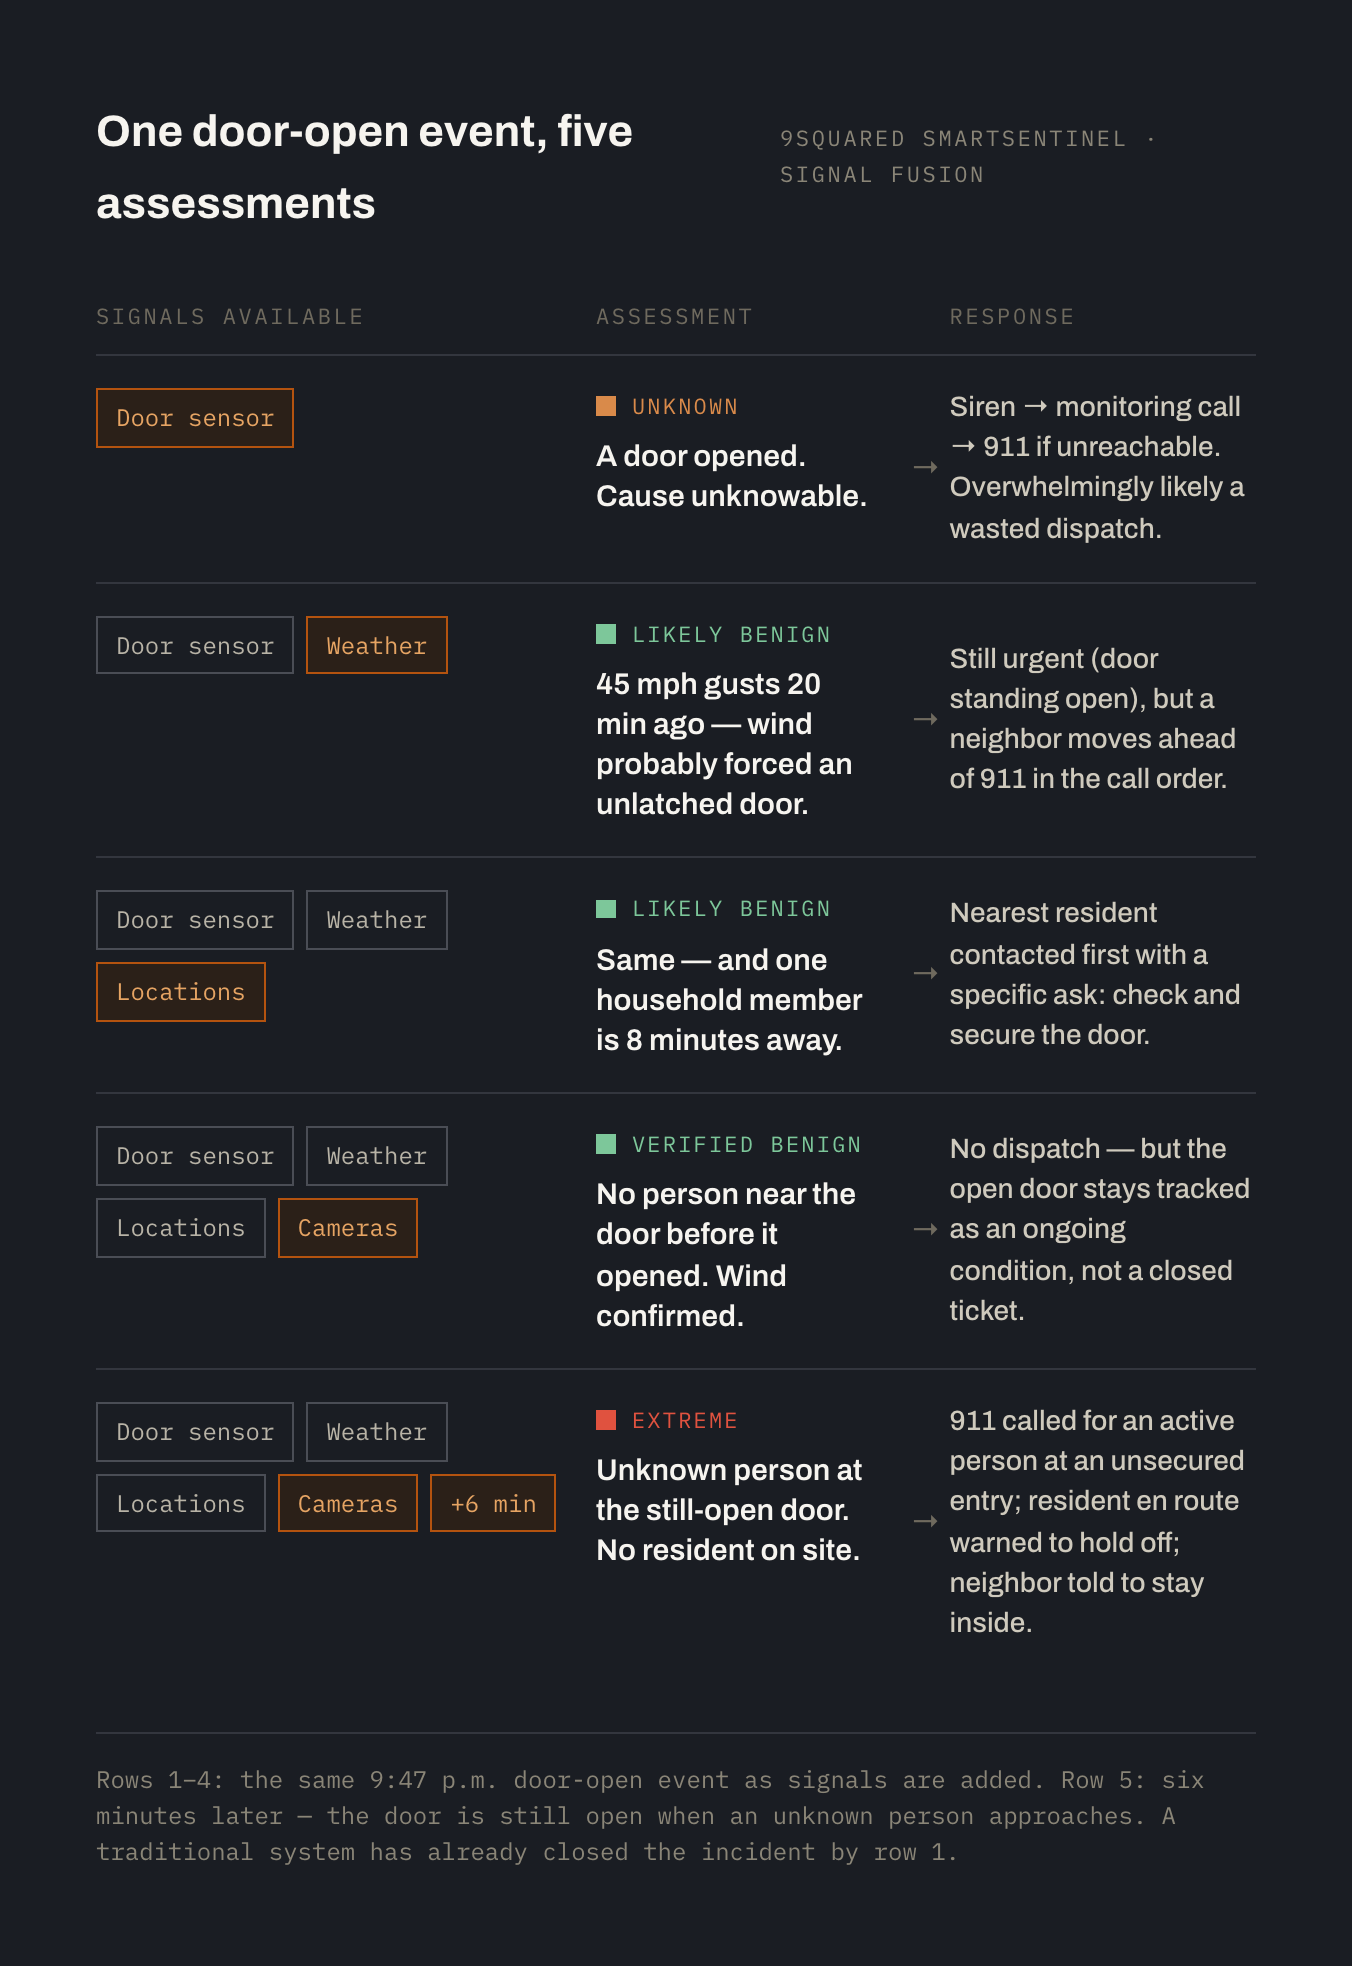1352x1966 pixels.
Task: Click the green VERIFIED BENIGN status square
Action: [x=606, y=1144]
